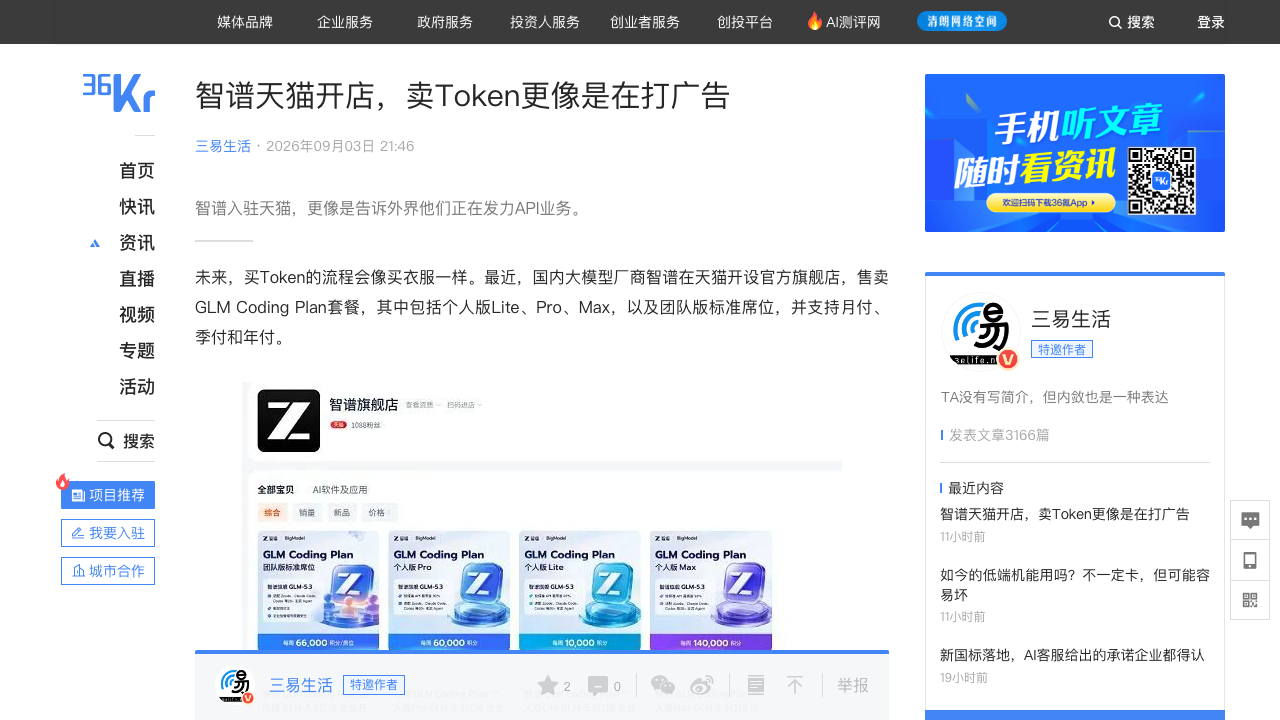Screen dimensions: 1280x720
Task: Click the app download banner
Action: 1075,153
